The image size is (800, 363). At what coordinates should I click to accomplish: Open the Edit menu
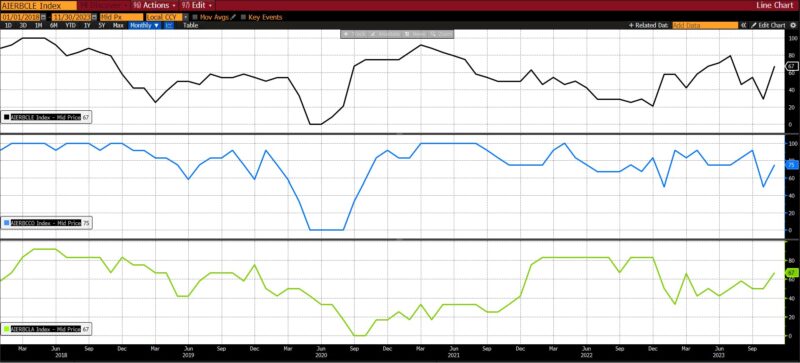pyautogui.click(x=196, y=5)
